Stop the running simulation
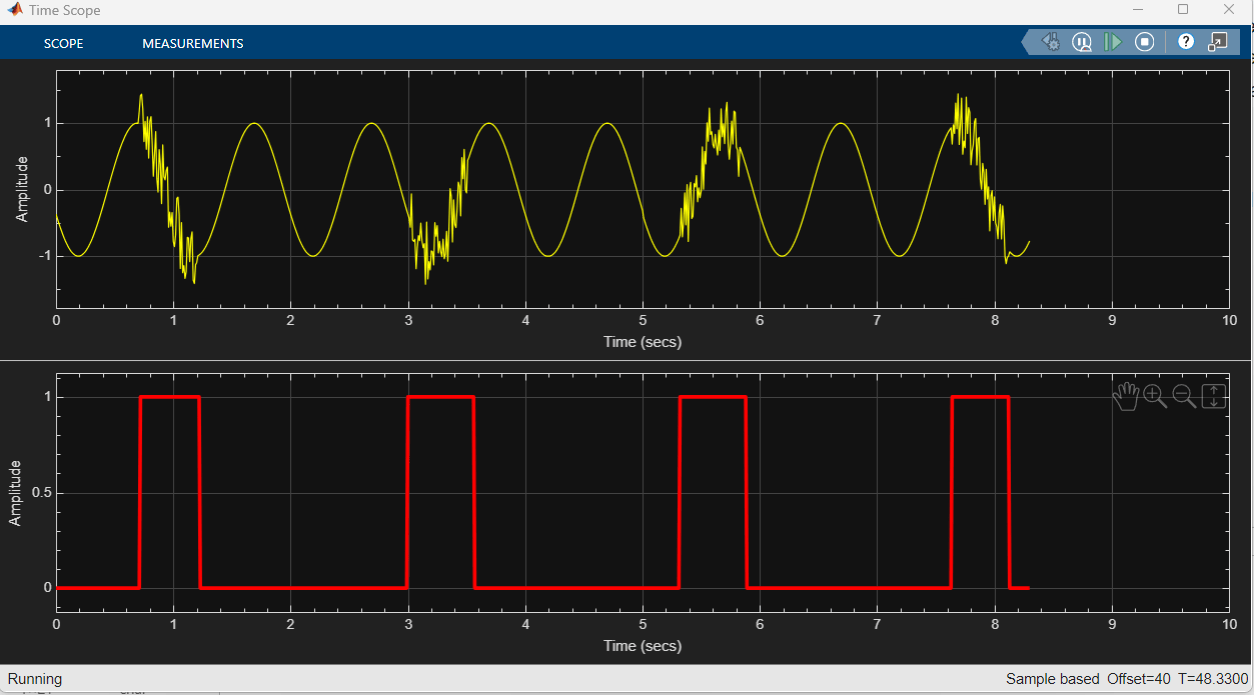The width and height of the screenshot is (1254, 695). (1145, 42)
